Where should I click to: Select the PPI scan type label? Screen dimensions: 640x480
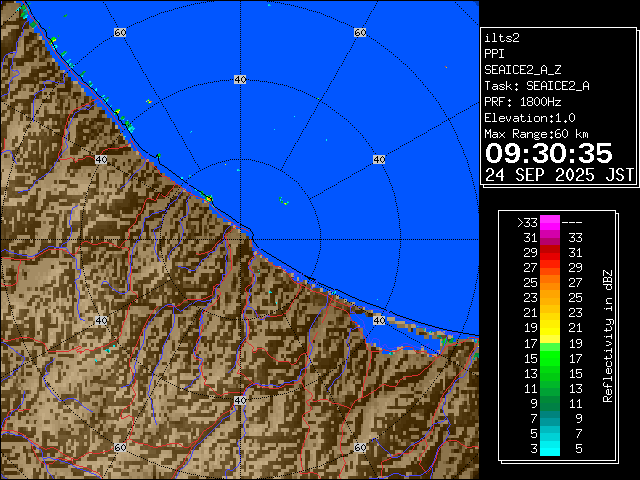tap(495, 53)
